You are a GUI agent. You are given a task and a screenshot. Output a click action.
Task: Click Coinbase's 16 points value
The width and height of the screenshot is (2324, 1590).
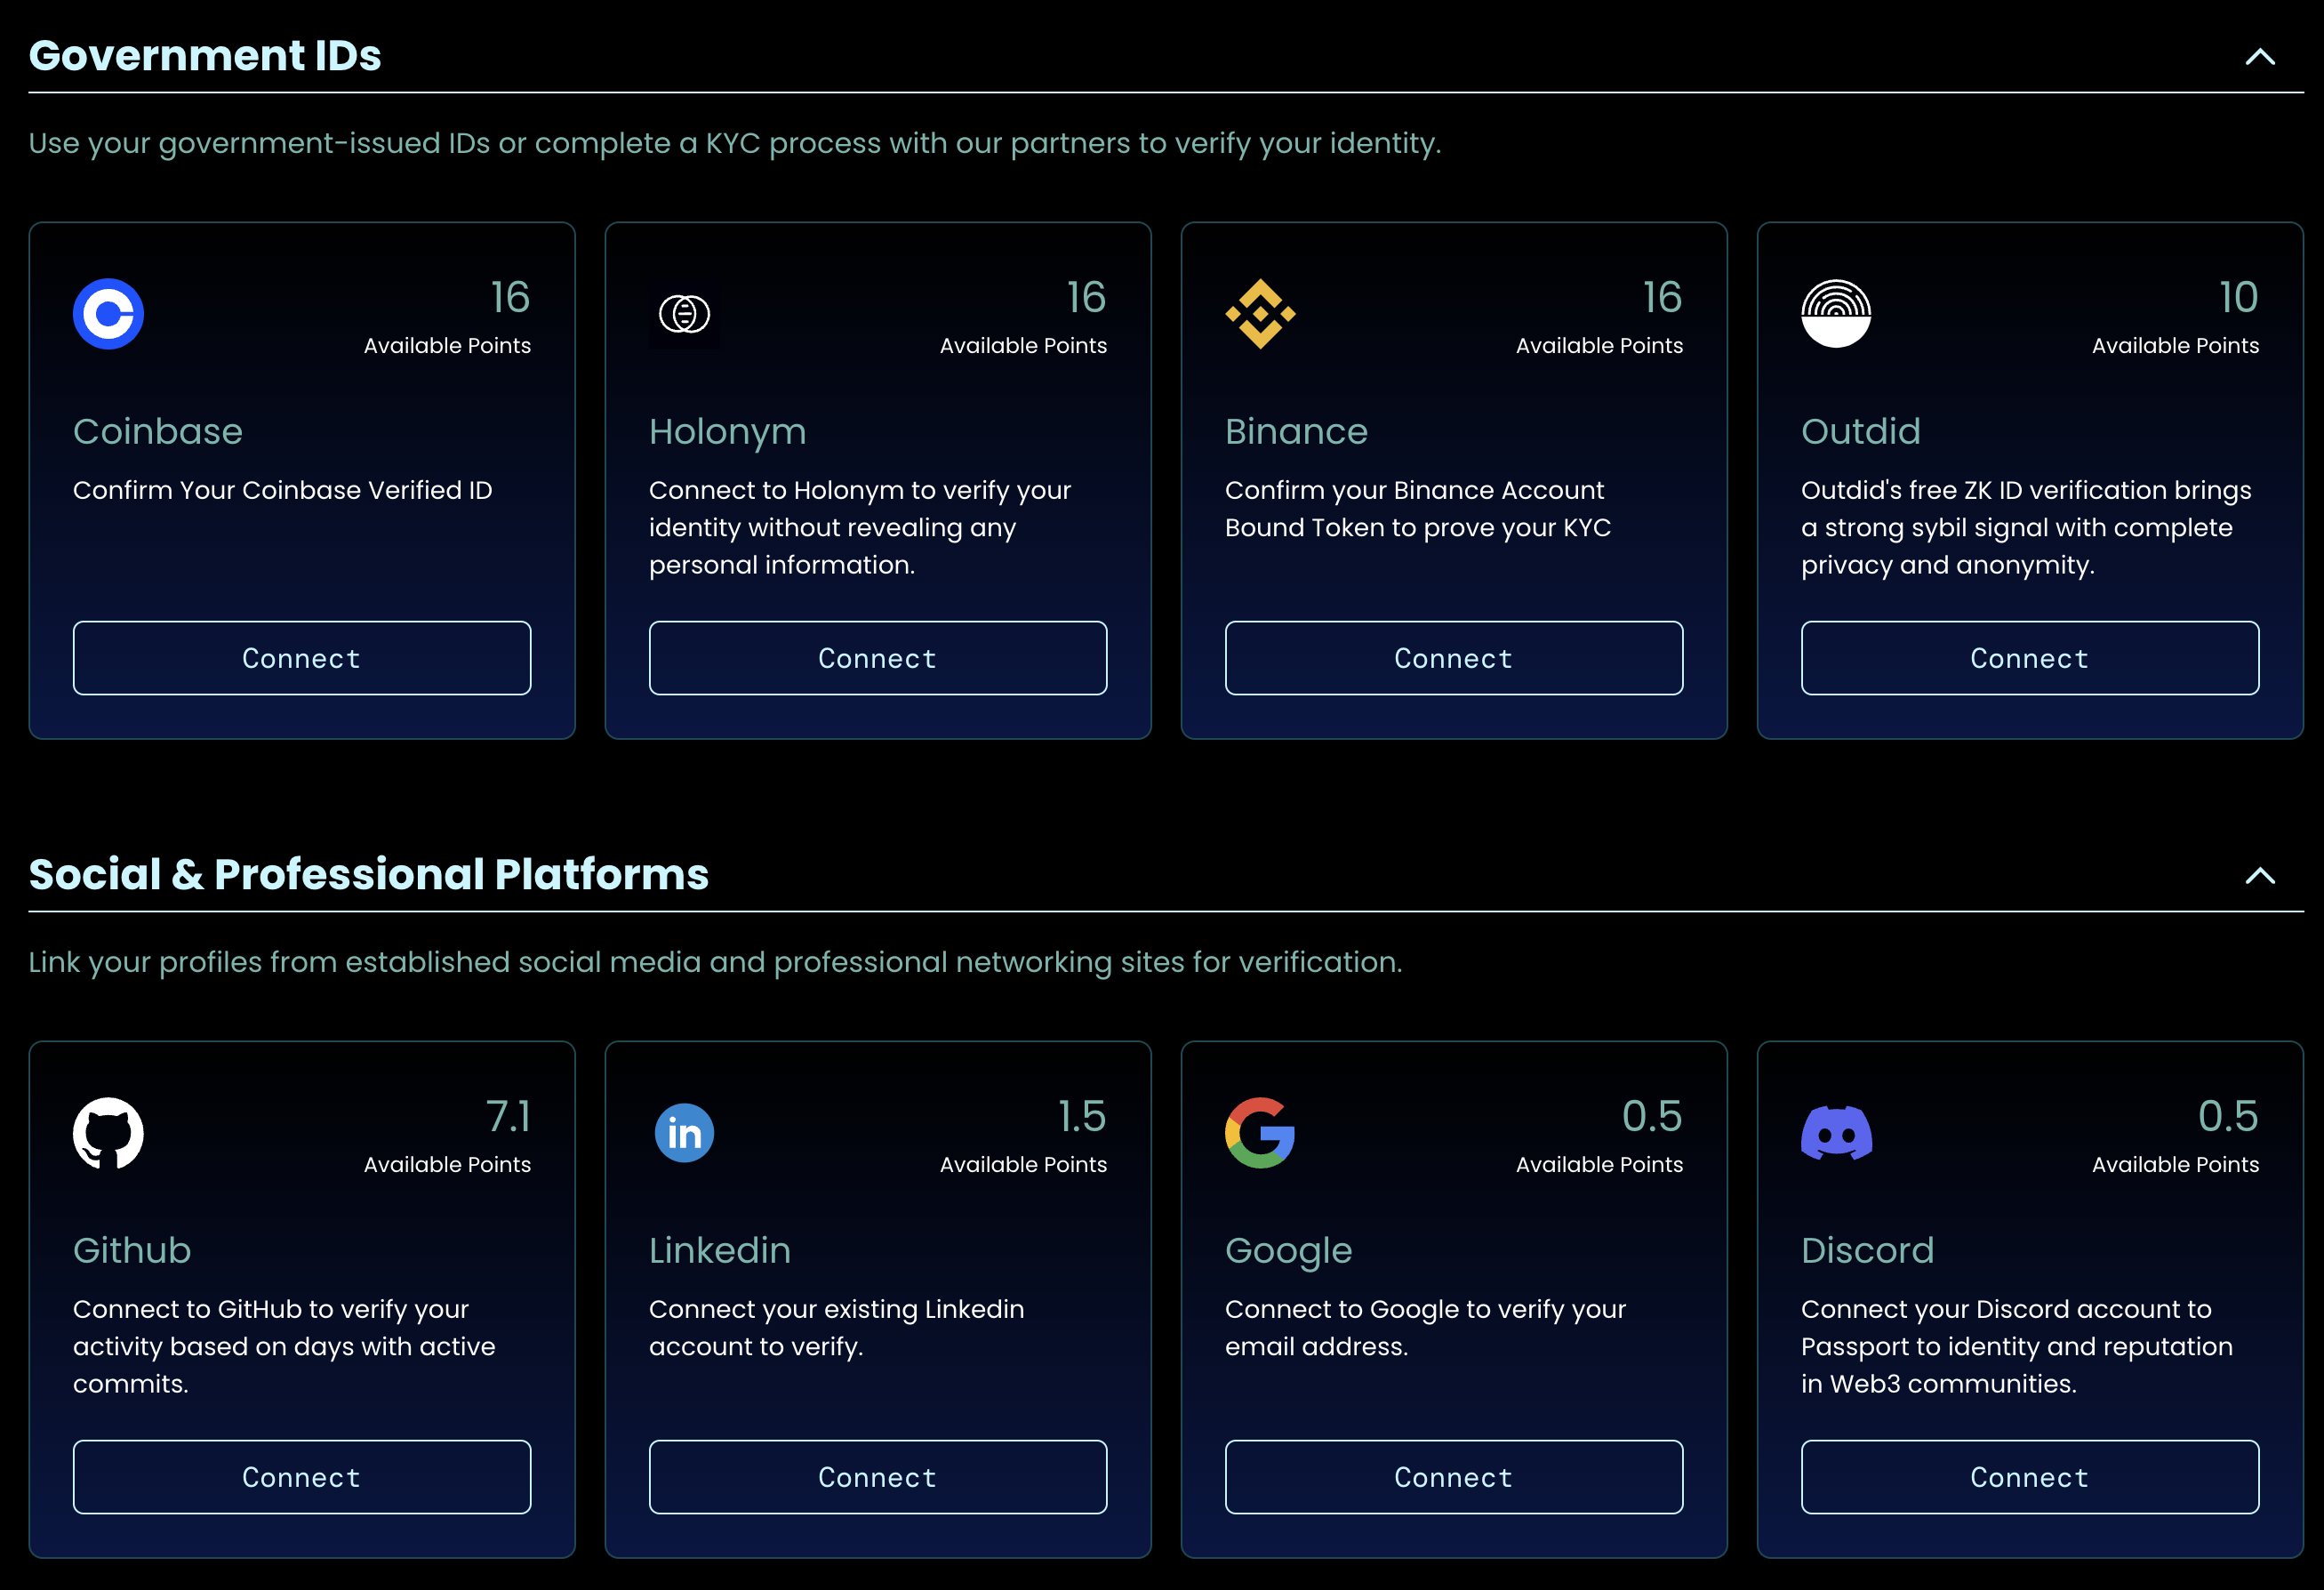510,297
